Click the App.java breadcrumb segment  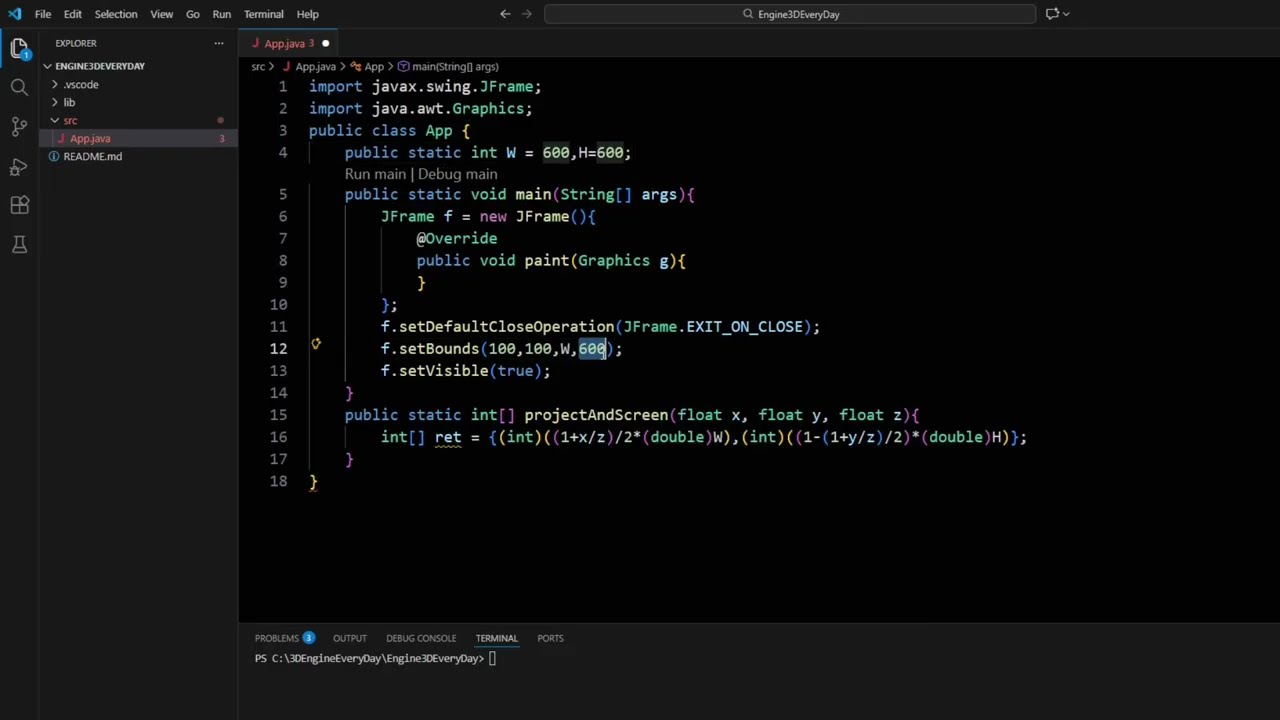[315, 66]
